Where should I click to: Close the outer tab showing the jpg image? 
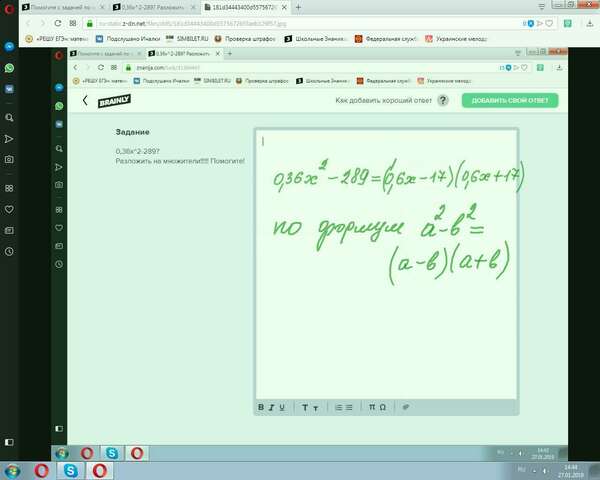pyautogui.click(x=284, y=7)
